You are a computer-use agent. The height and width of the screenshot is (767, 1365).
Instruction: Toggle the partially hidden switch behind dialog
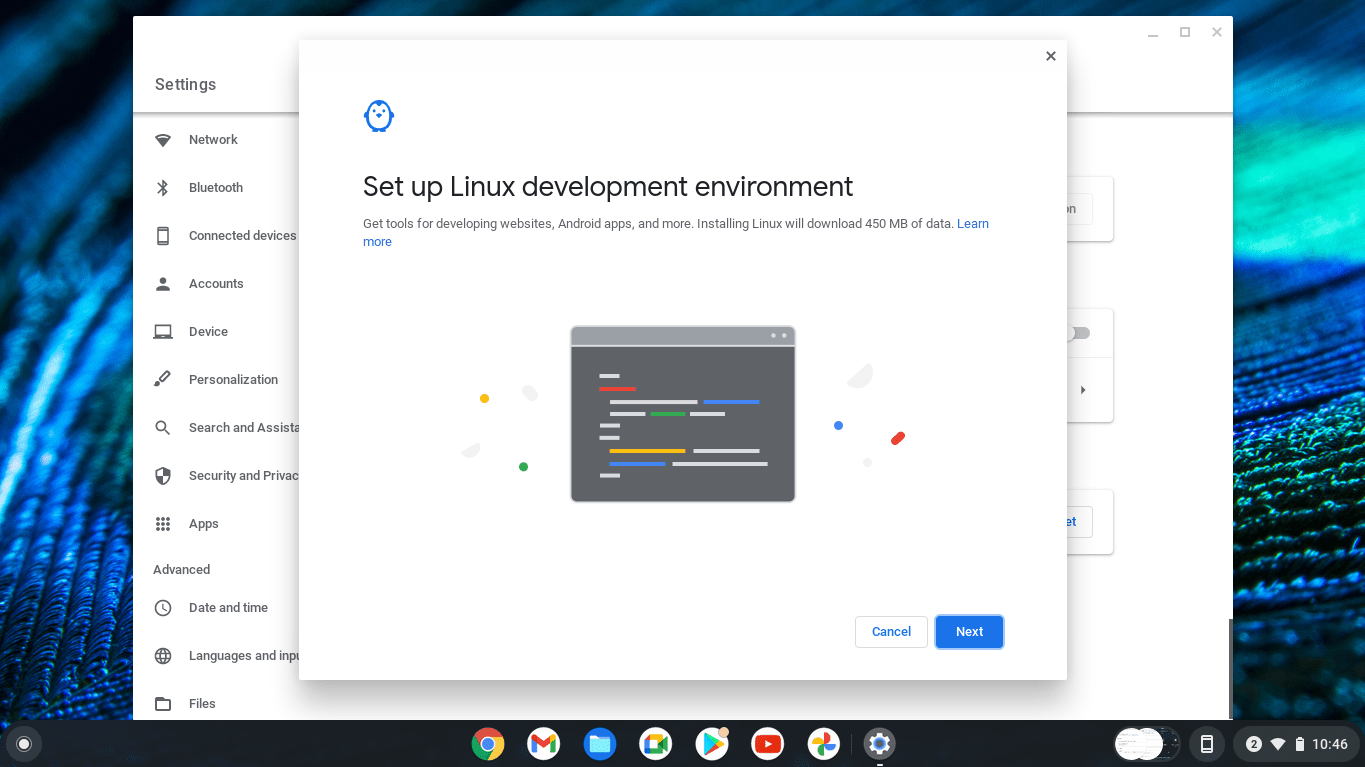(1078, 333)
